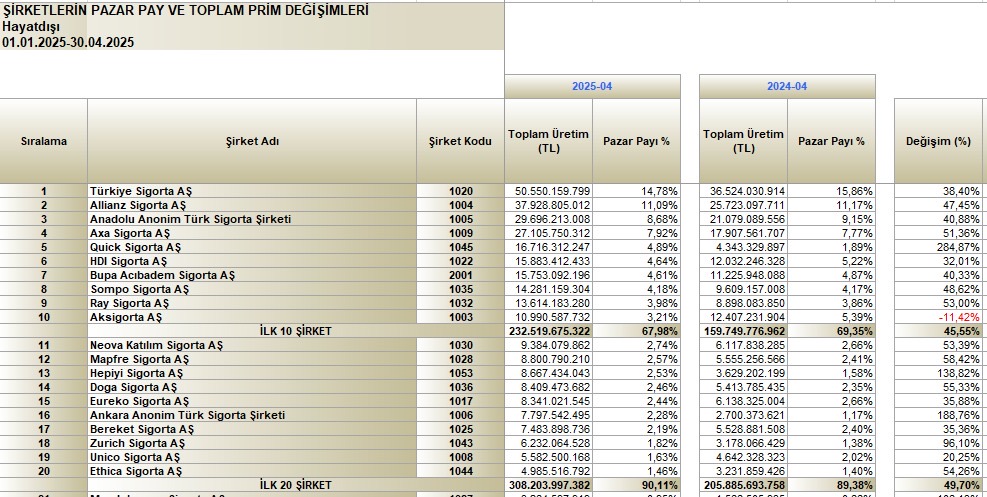The image size is (987, 497).
Task: Select 2024 production value 4.343.329.897
Action: (743, 247)
